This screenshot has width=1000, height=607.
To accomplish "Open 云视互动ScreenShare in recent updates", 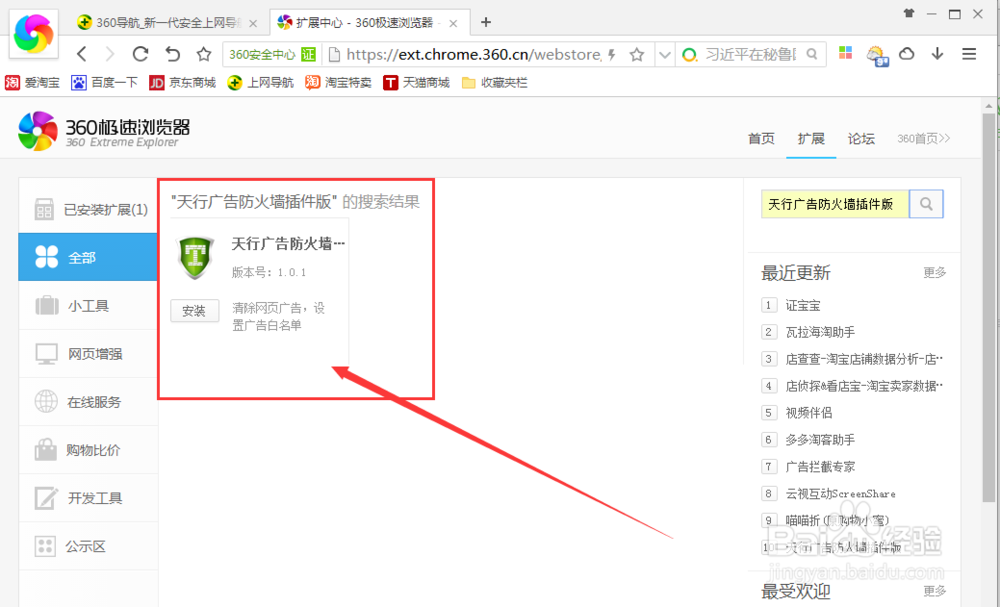I will coord(841,494).
